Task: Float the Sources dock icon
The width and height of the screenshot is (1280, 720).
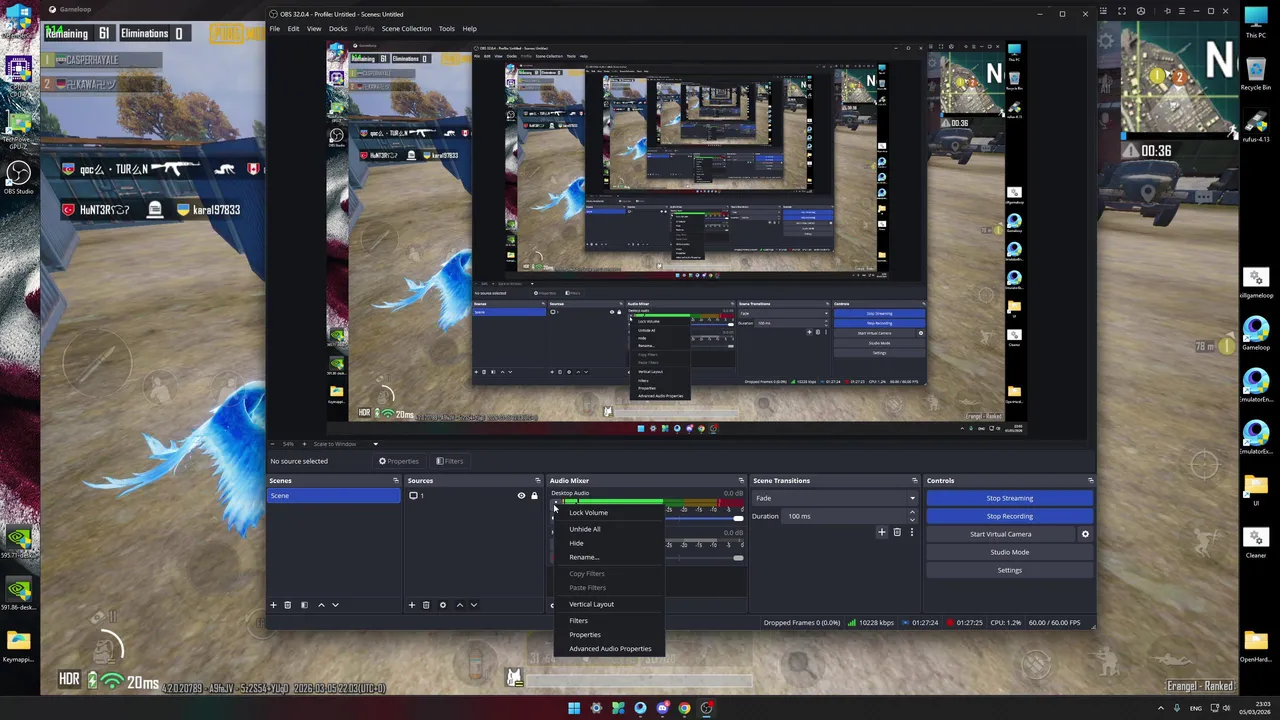Action: [537, 481]
